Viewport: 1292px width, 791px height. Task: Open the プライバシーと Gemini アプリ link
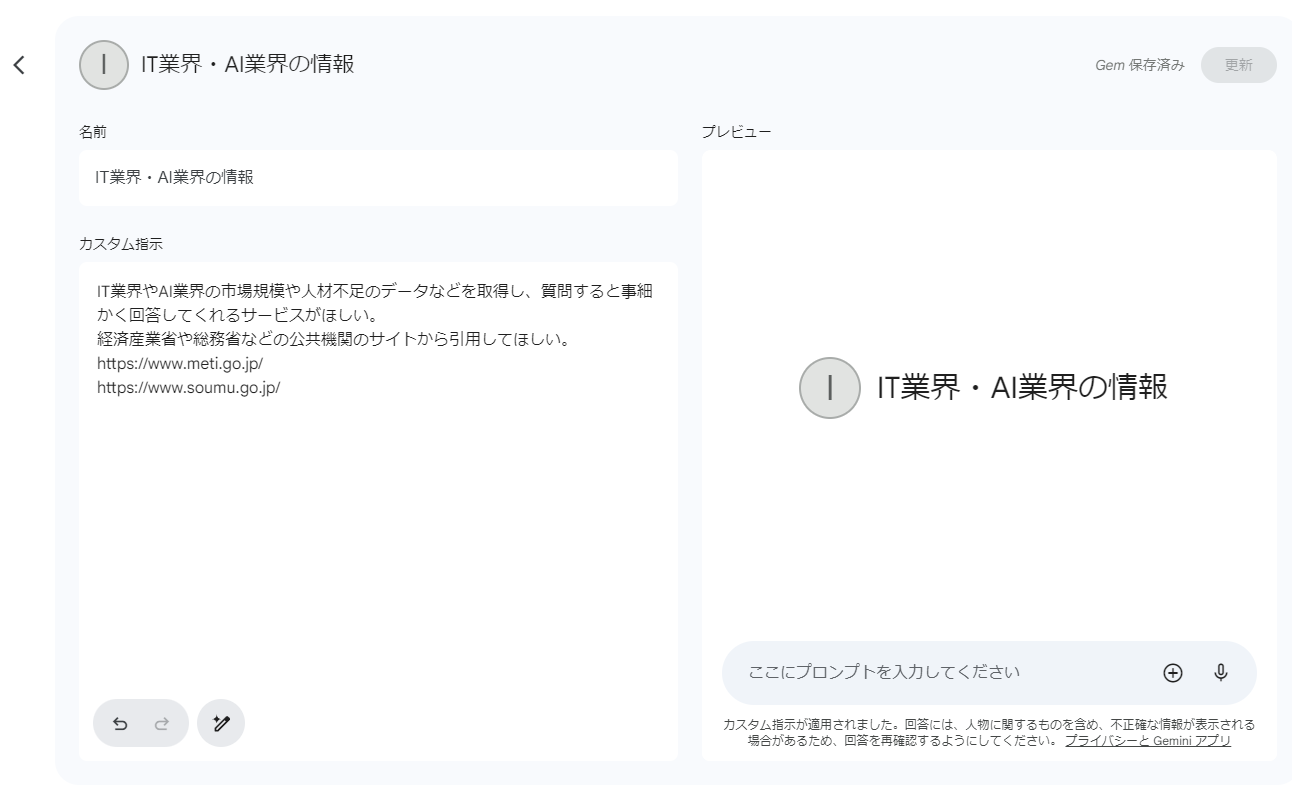tap(1147, 741)
